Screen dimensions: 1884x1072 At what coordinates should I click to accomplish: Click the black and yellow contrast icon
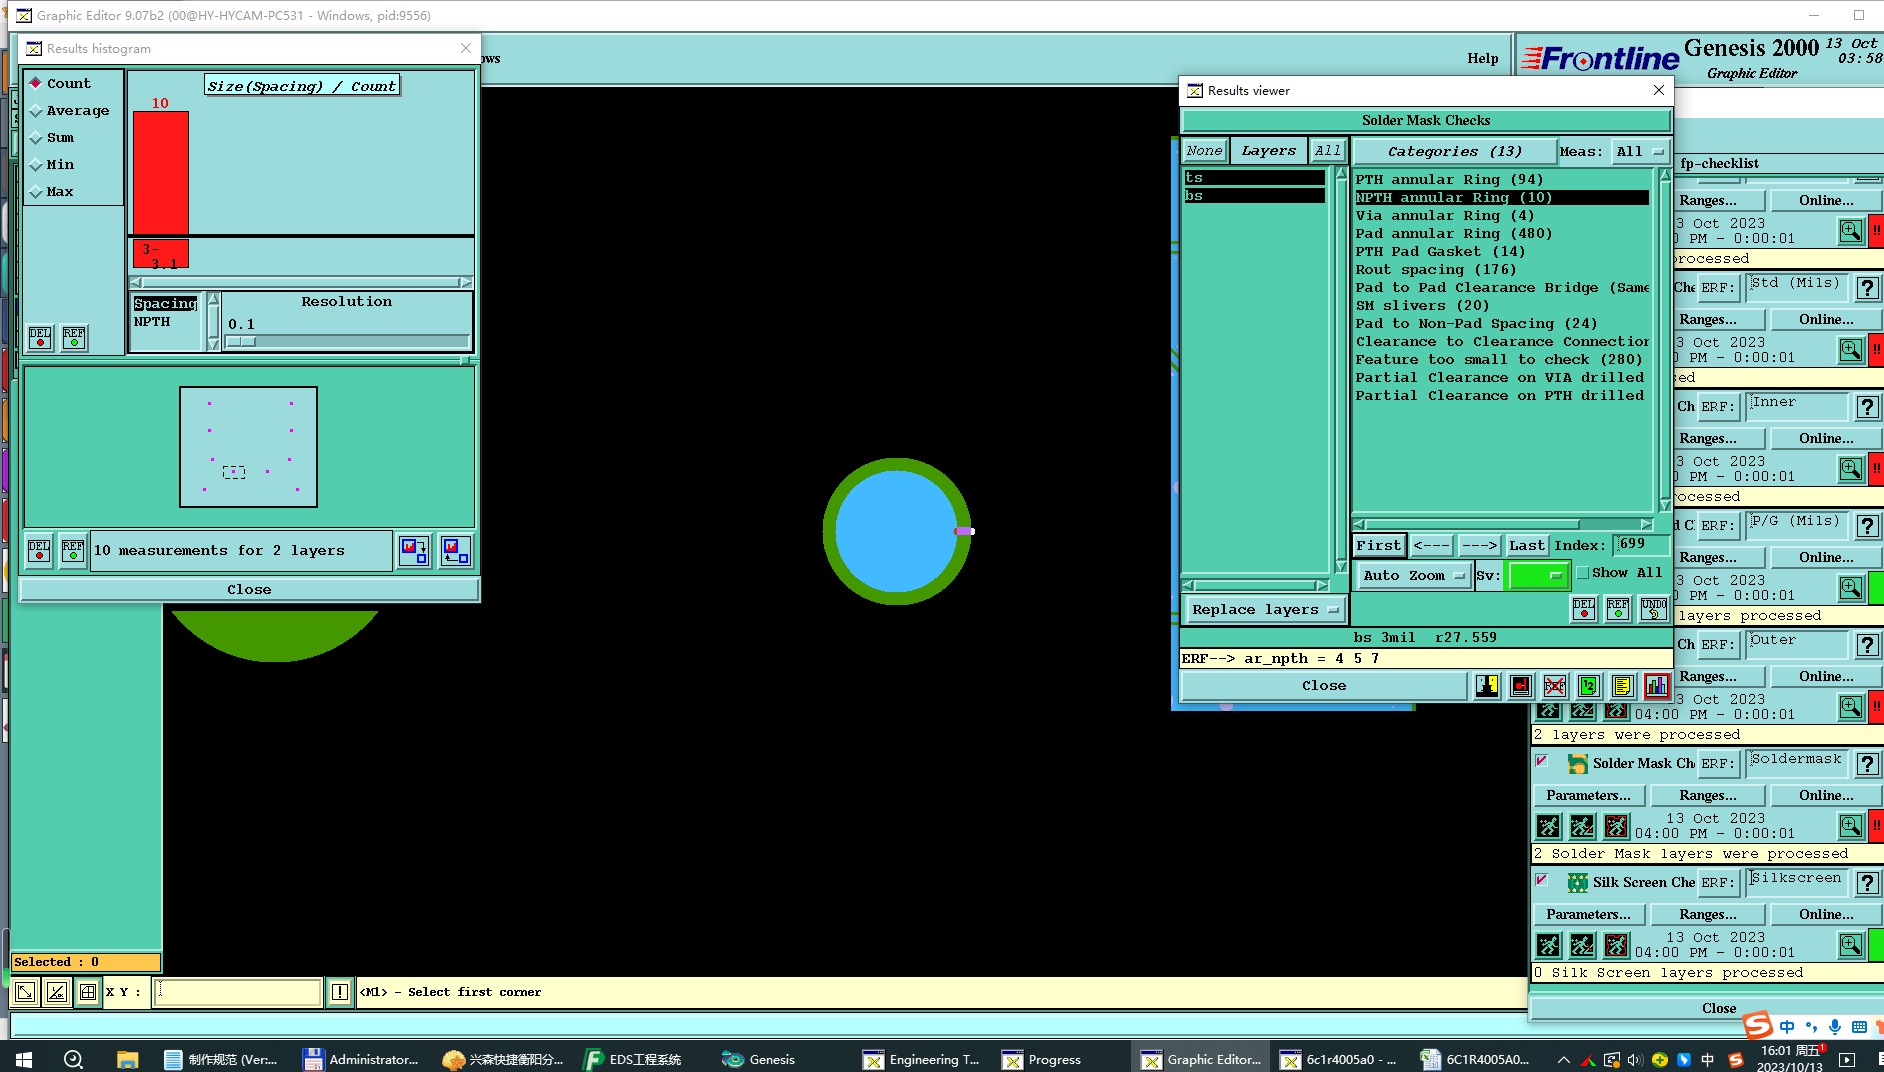point(1487,686)
